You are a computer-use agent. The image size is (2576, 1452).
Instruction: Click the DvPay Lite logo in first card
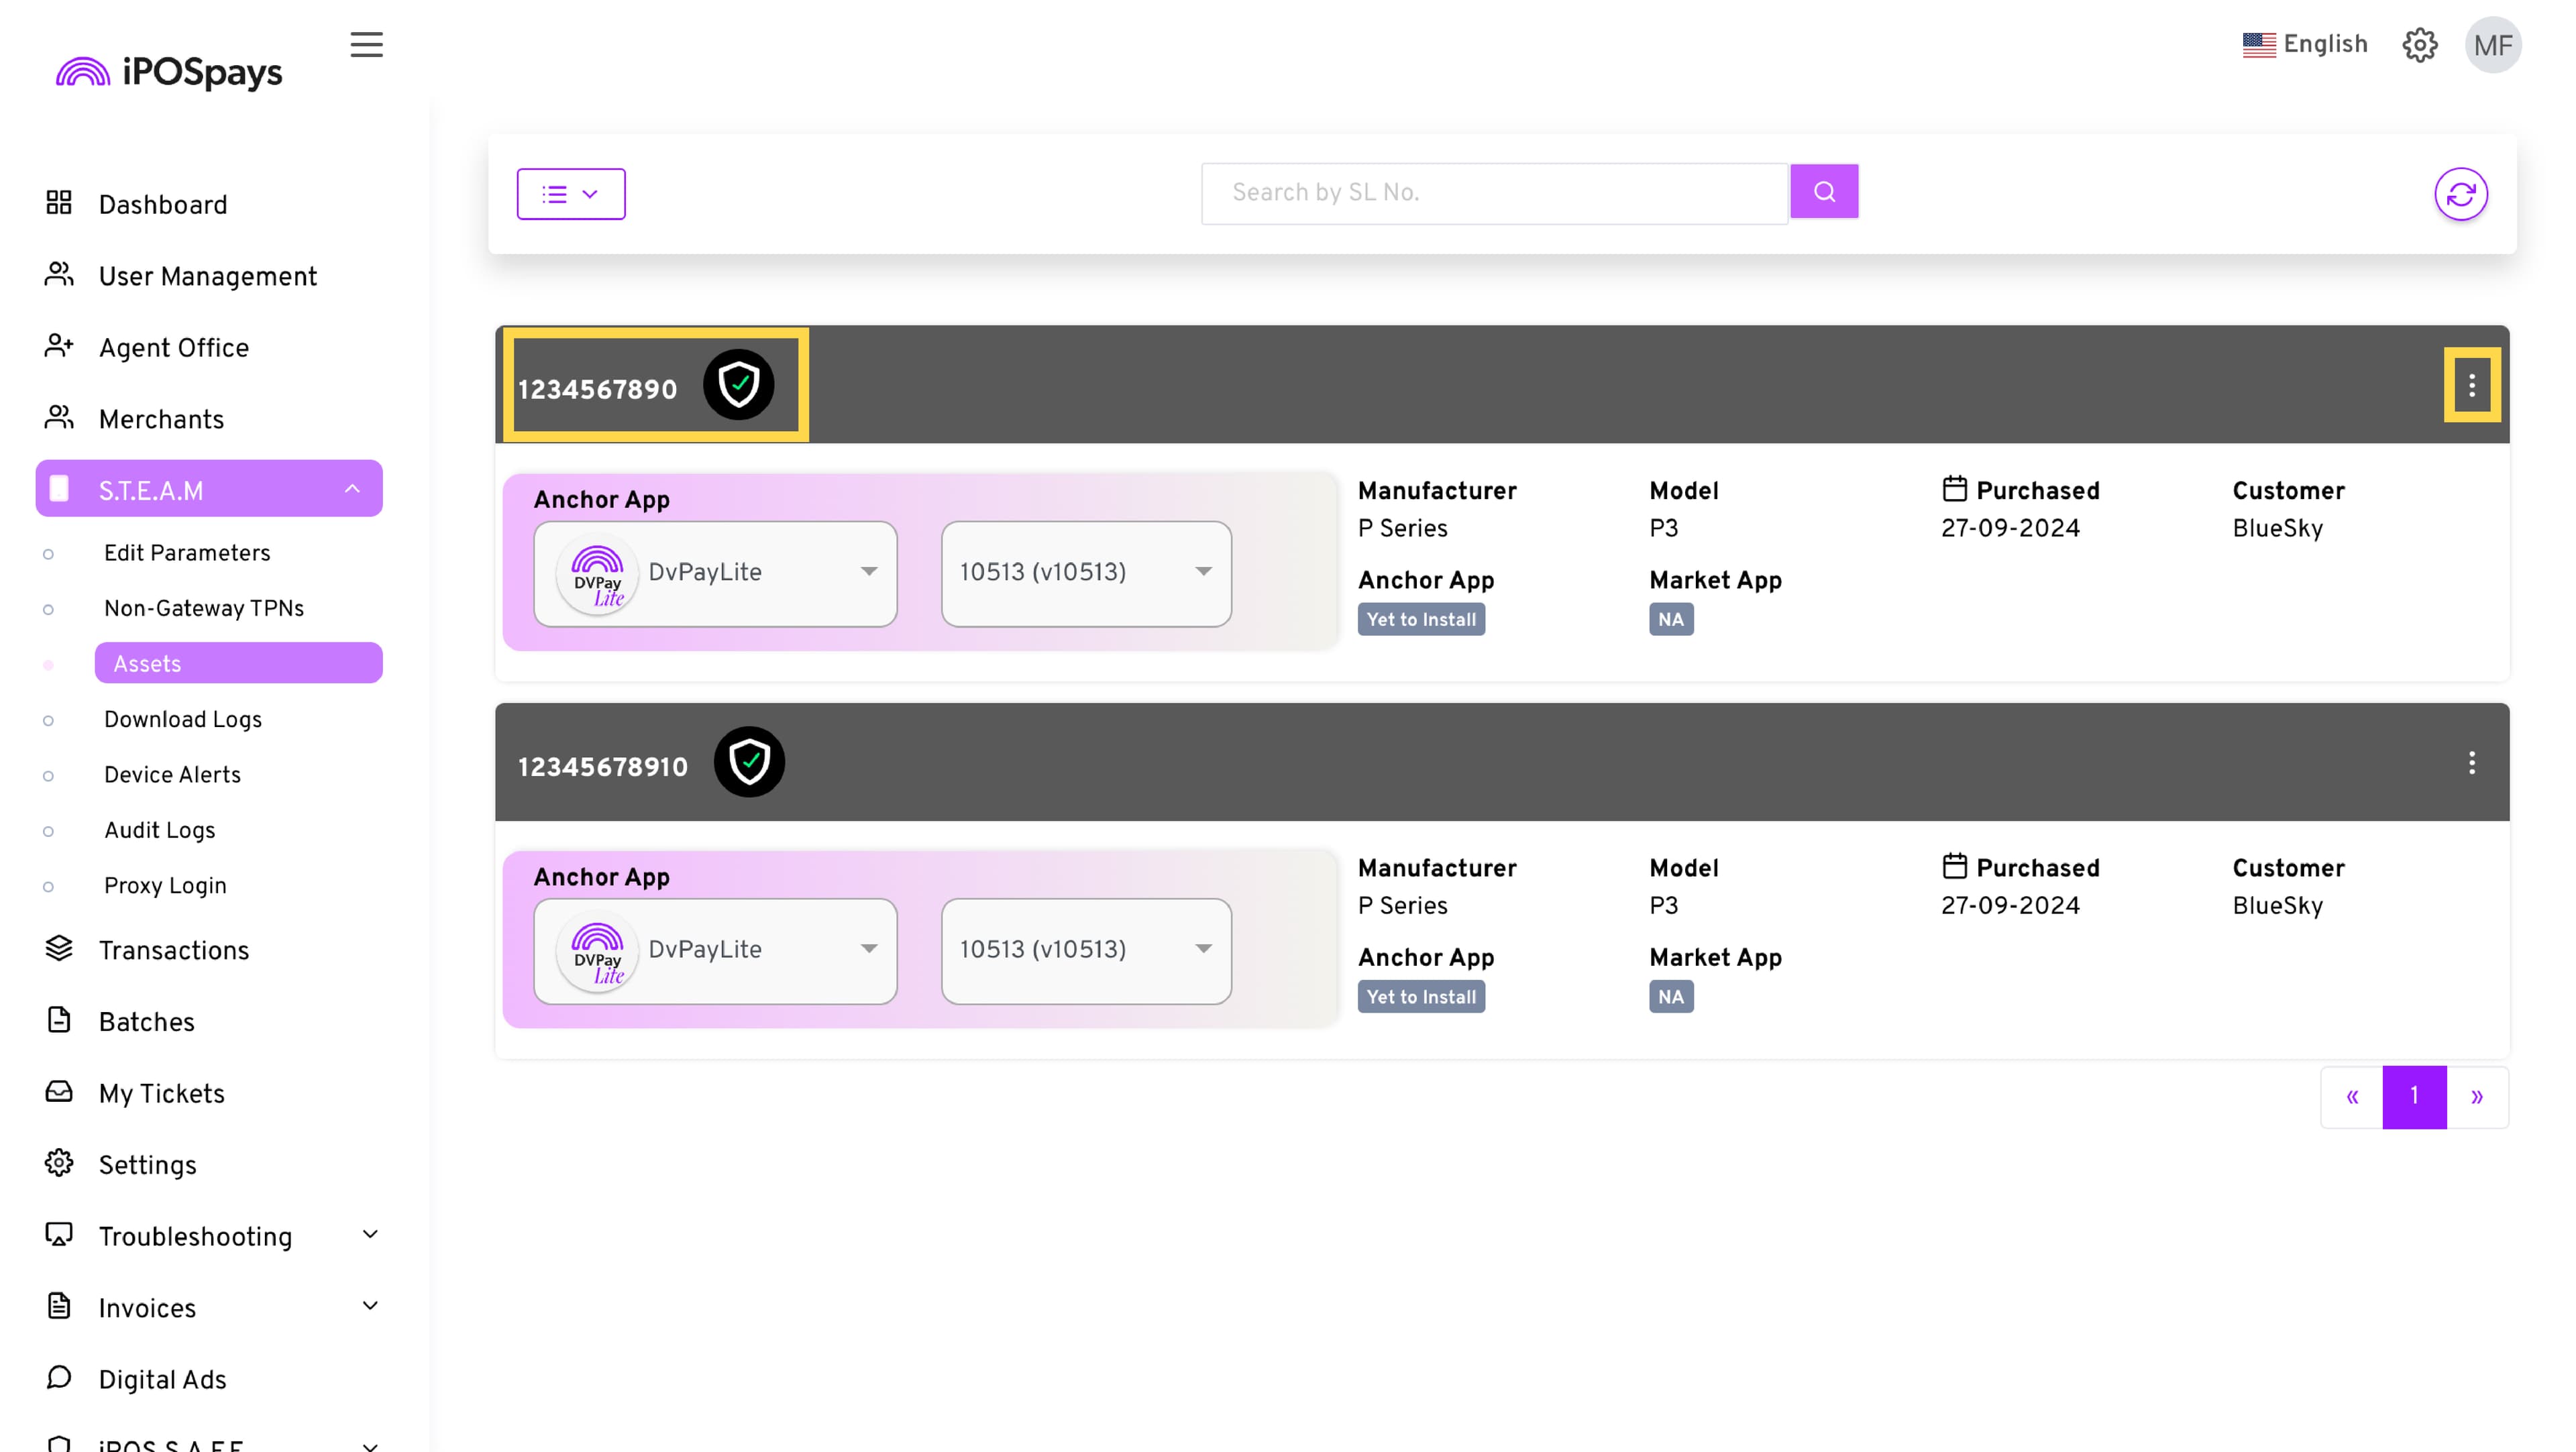pyautogui.click(x=597, y=574)
